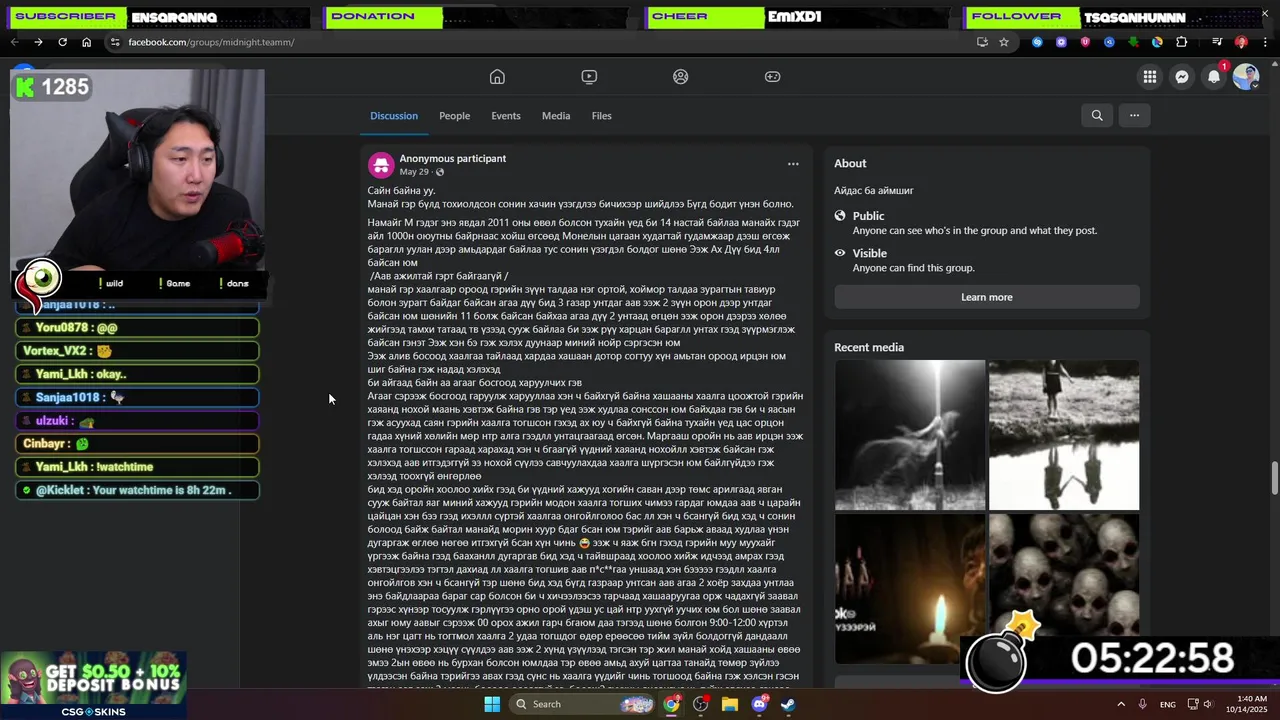The width and height of the screenshot is (1280, 720).
Task: Open Discord from taskbar
Action: (x=759, y=704)
